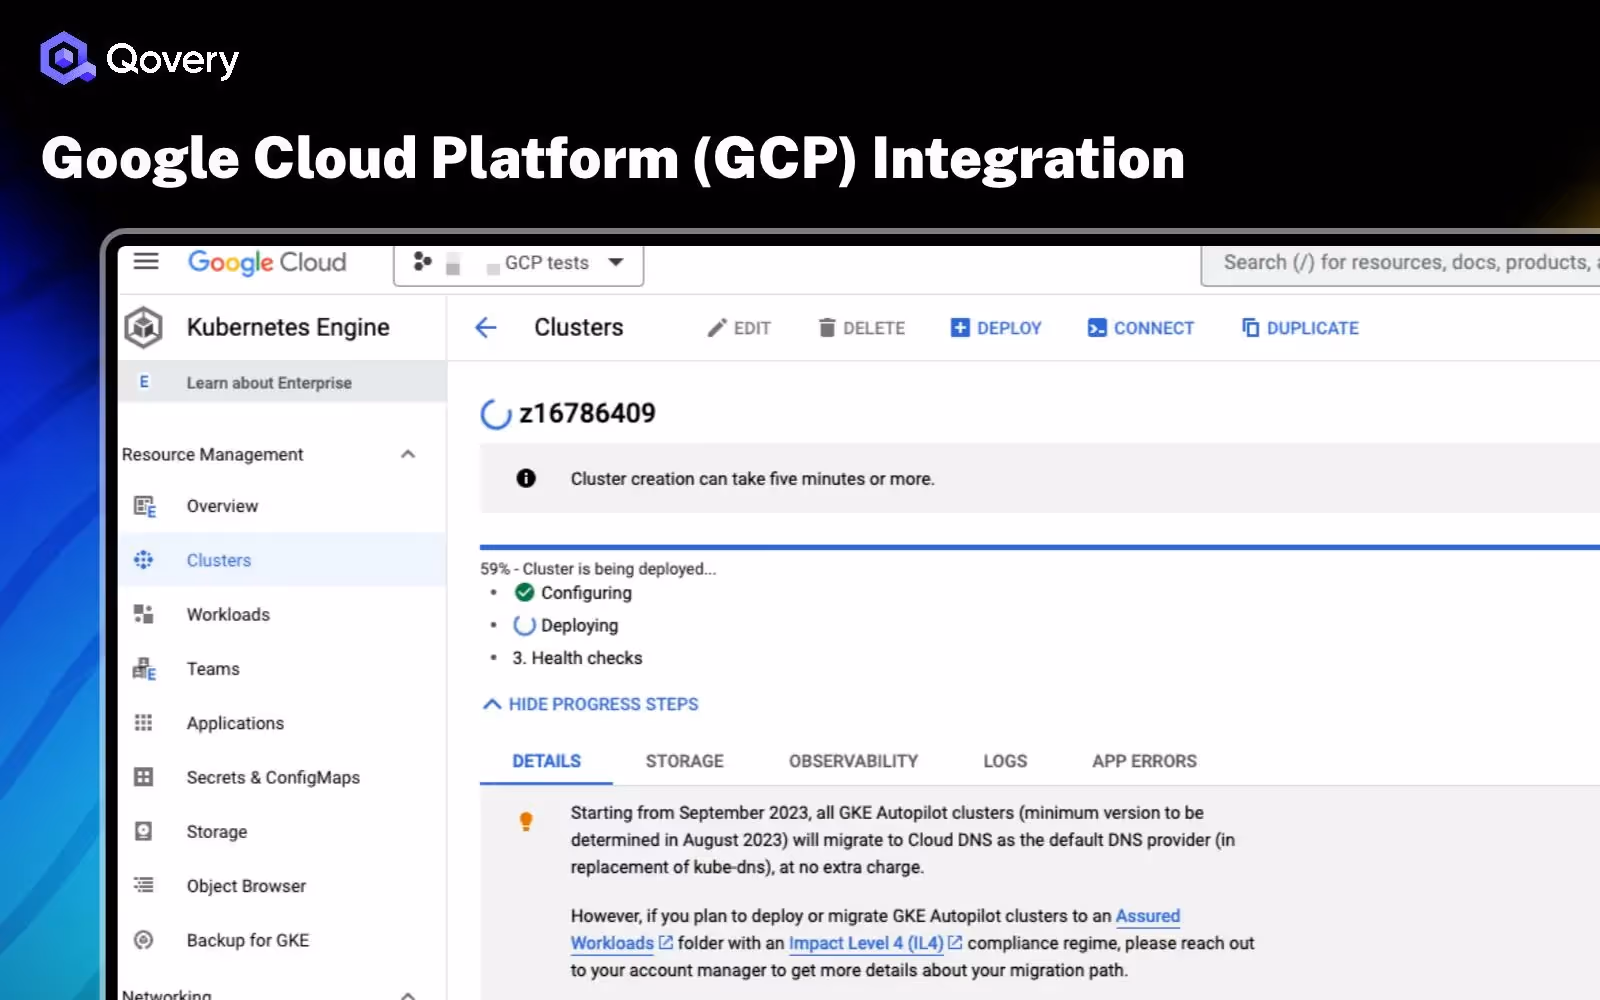Click the back arrow beside Clusters
The image size is (1600, 1000).
pyautogui.click(x=486, y=327)
